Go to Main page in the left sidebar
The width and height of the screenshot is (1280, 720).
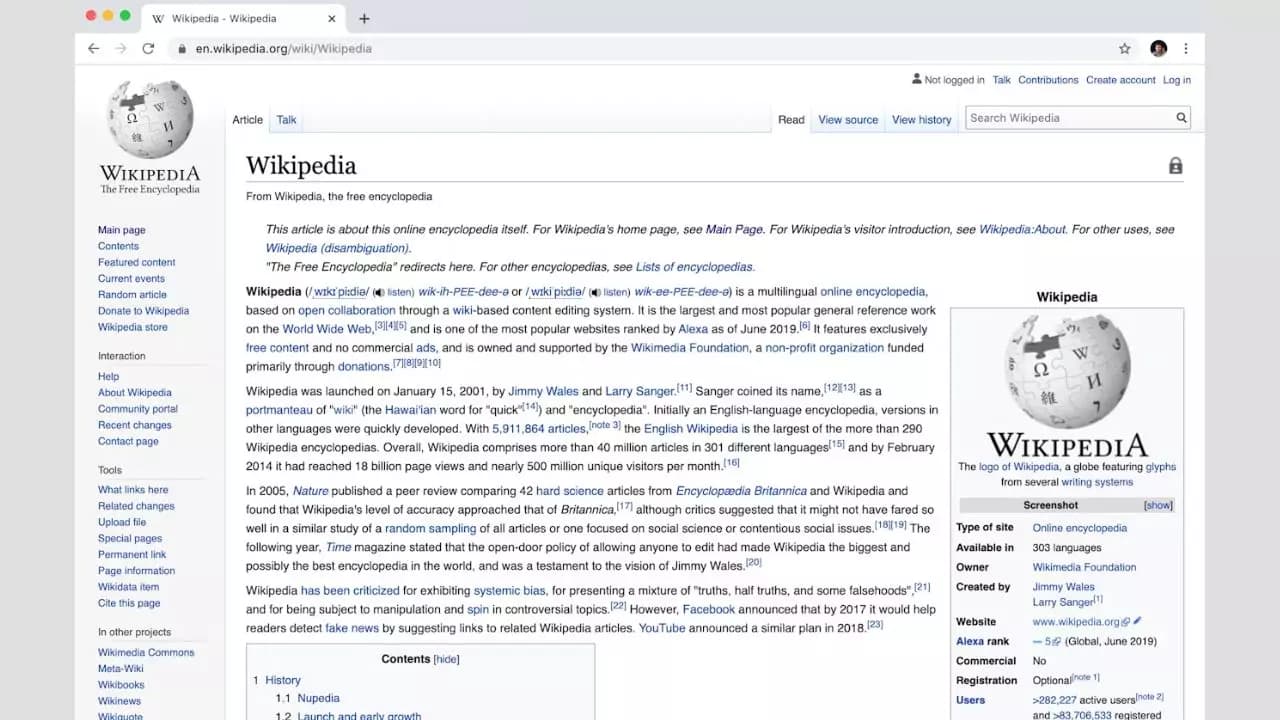[x=122, y=230]
